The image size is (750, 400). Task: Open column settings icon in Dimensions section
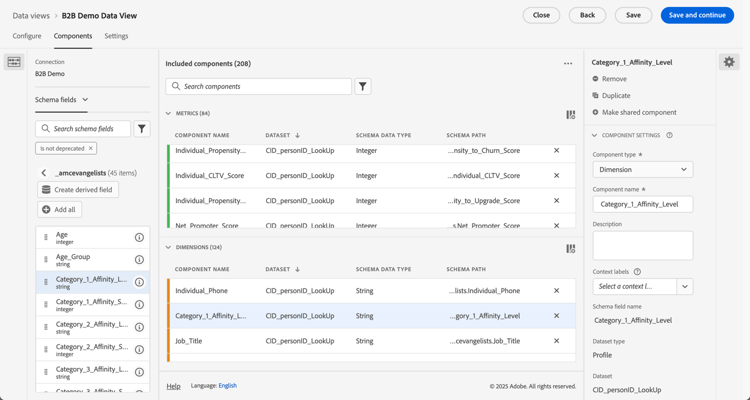click(570, 248)
